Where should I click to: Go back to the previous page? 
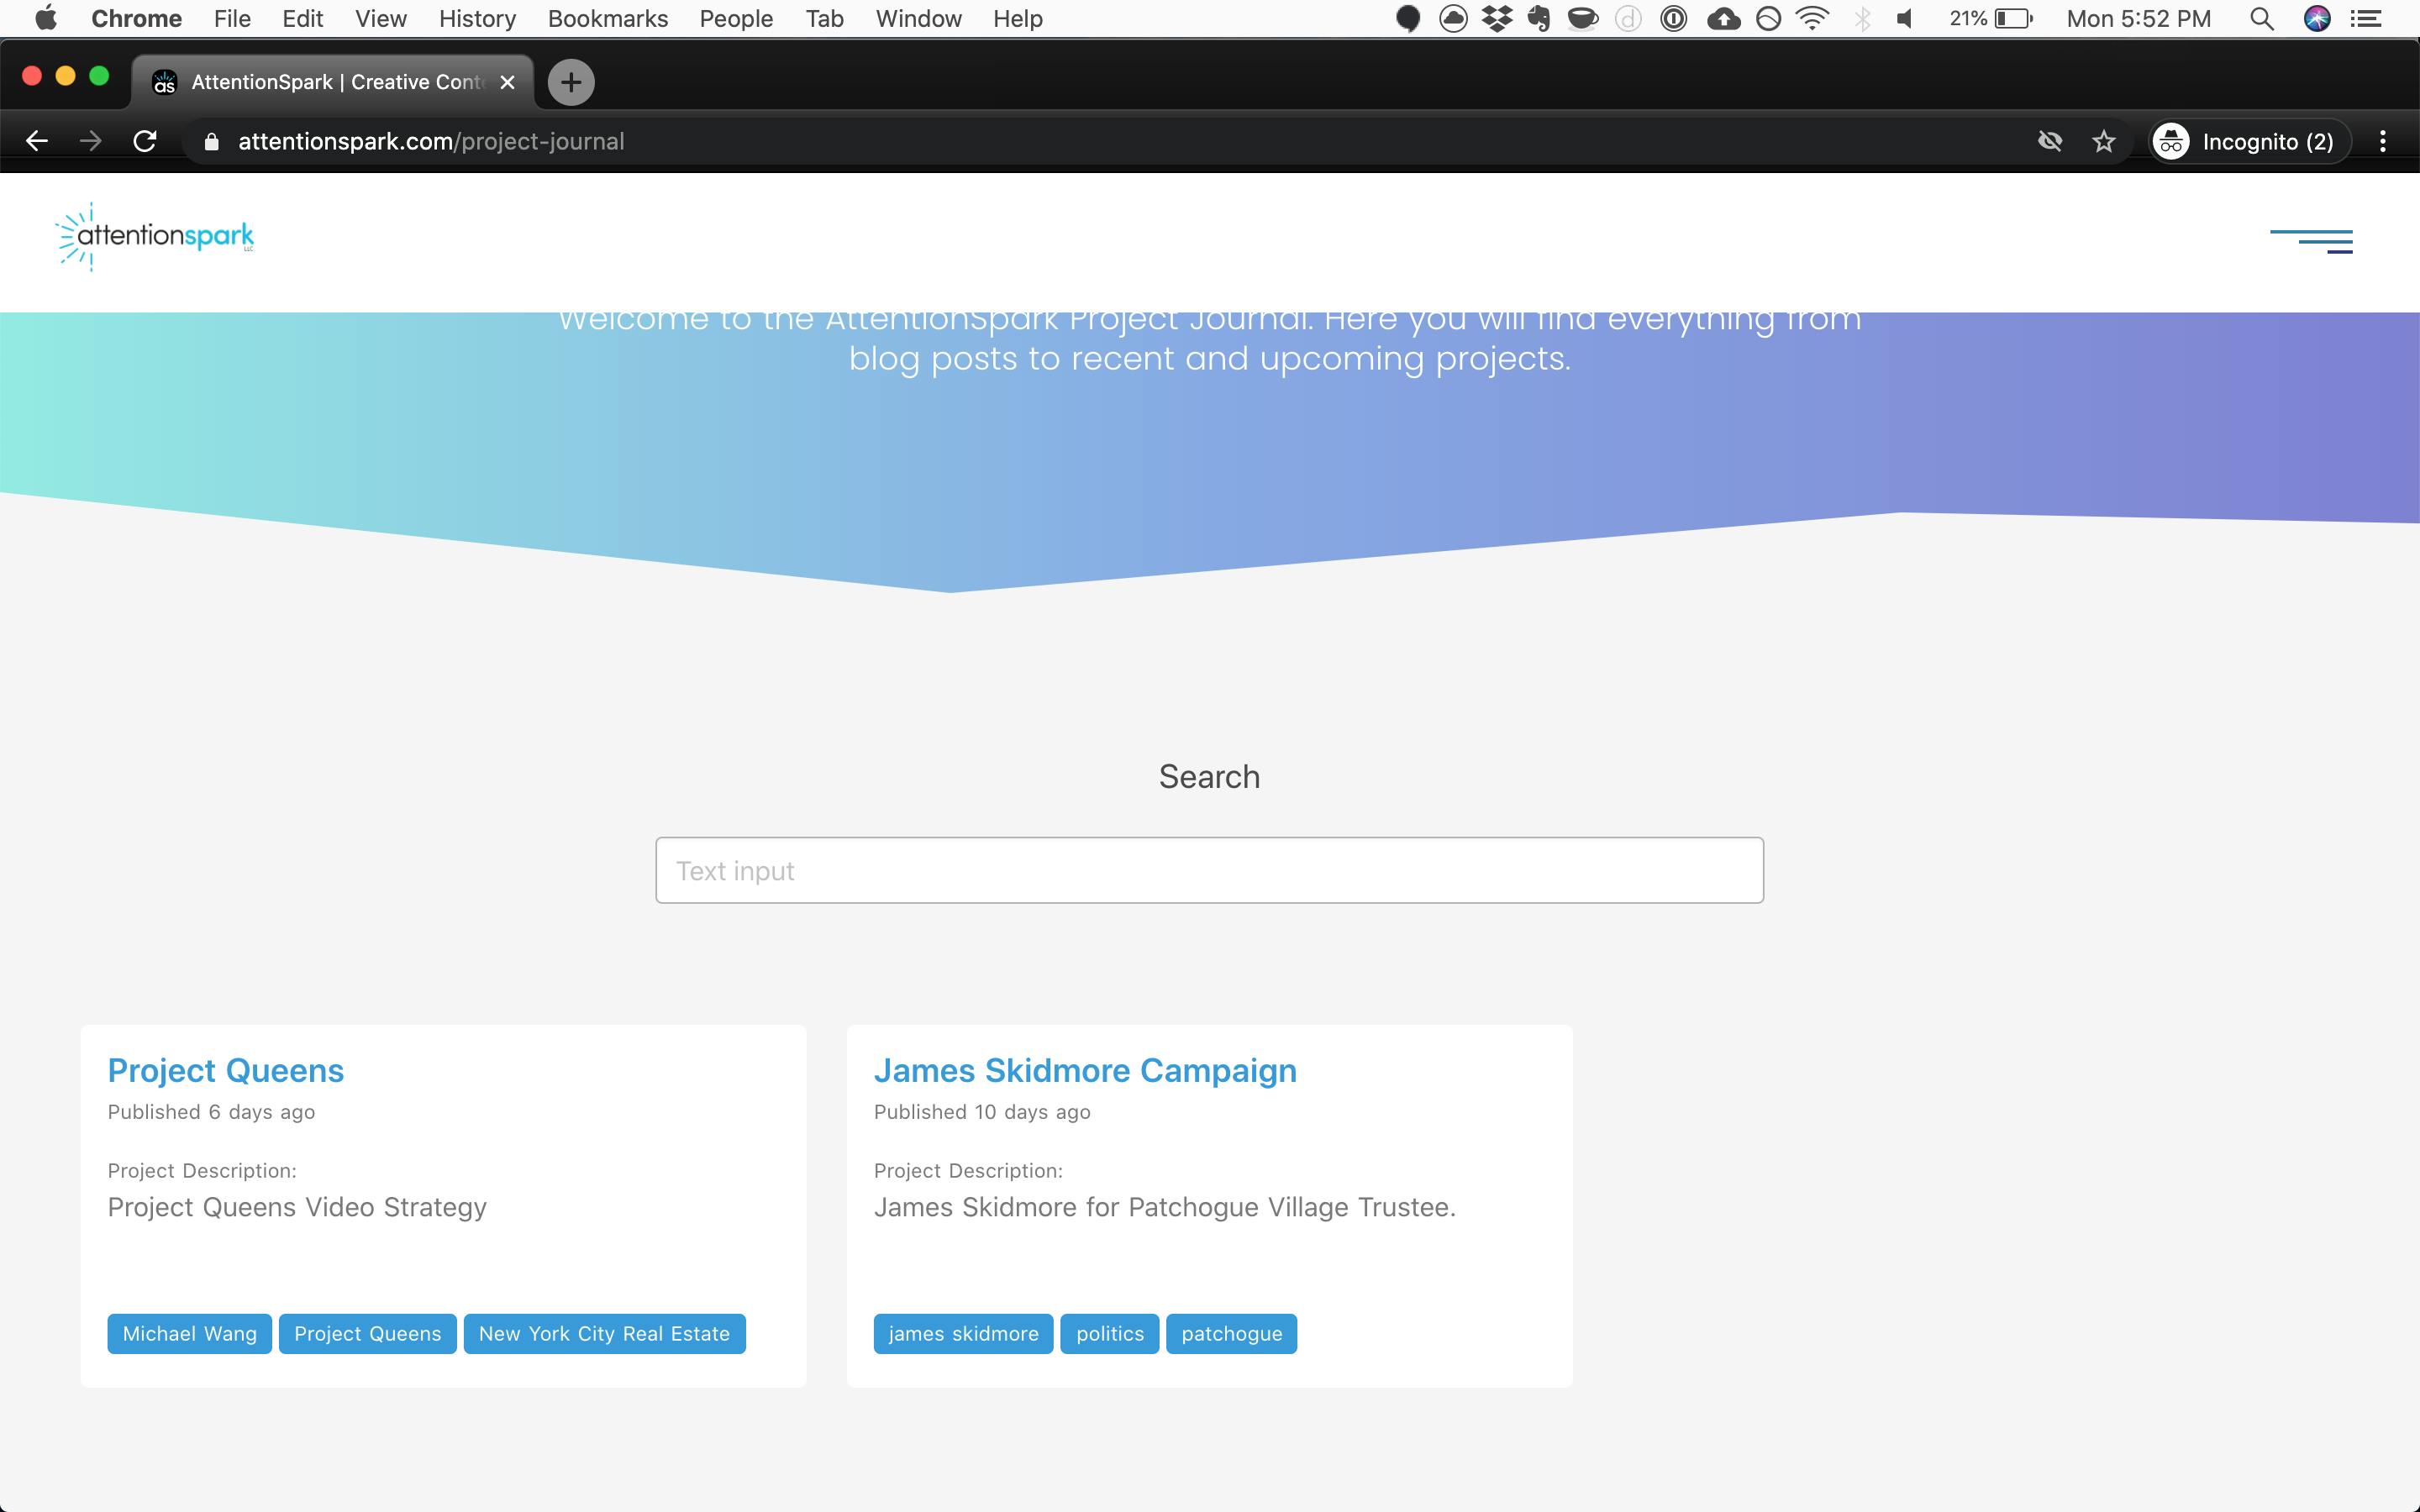37,141
